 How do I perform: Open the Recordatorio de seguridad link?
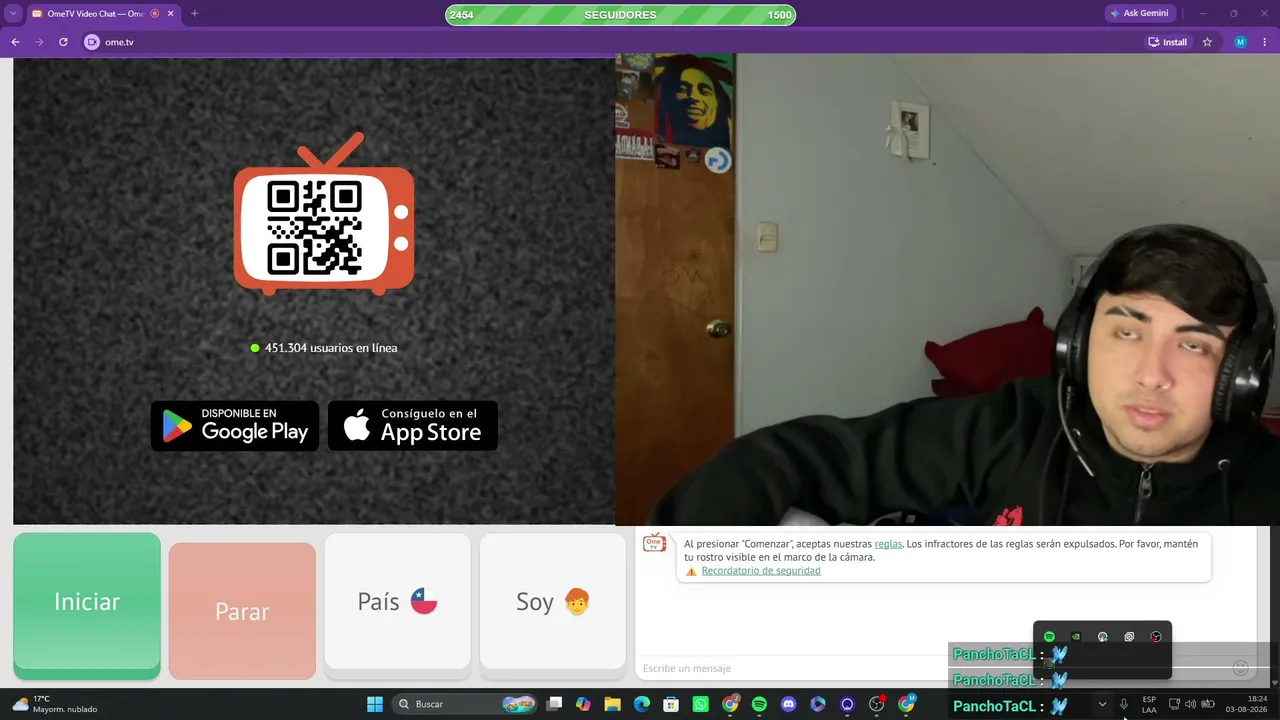[x=761, y=571]
